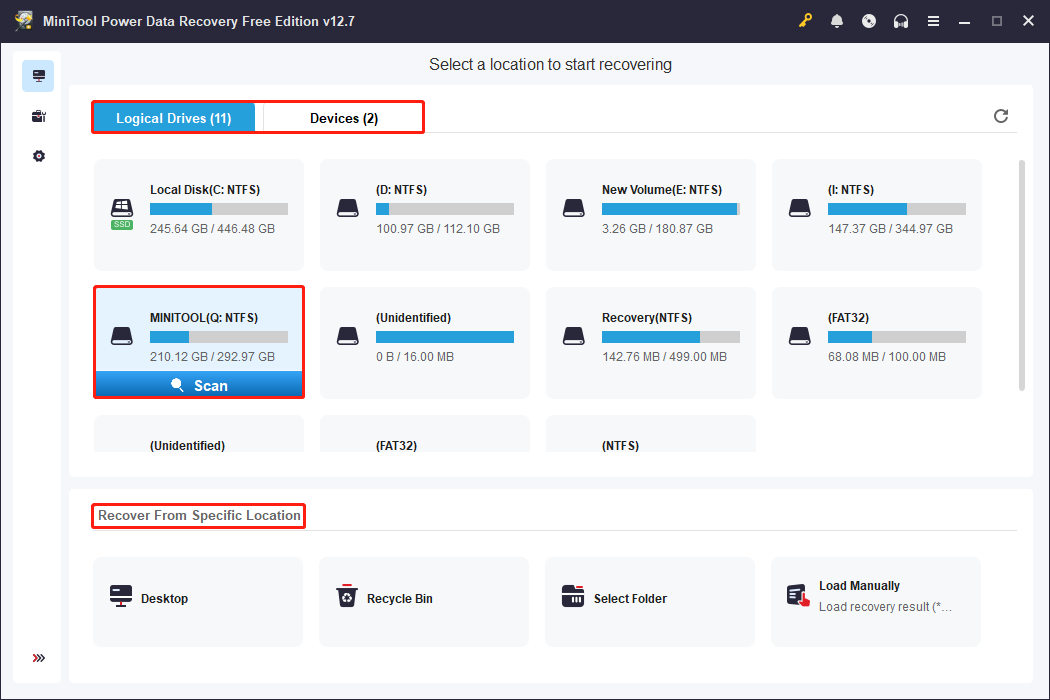This screenshot has width=1050, height=700.
Task: Click the D drive usage bar
Action: (444, 209)
